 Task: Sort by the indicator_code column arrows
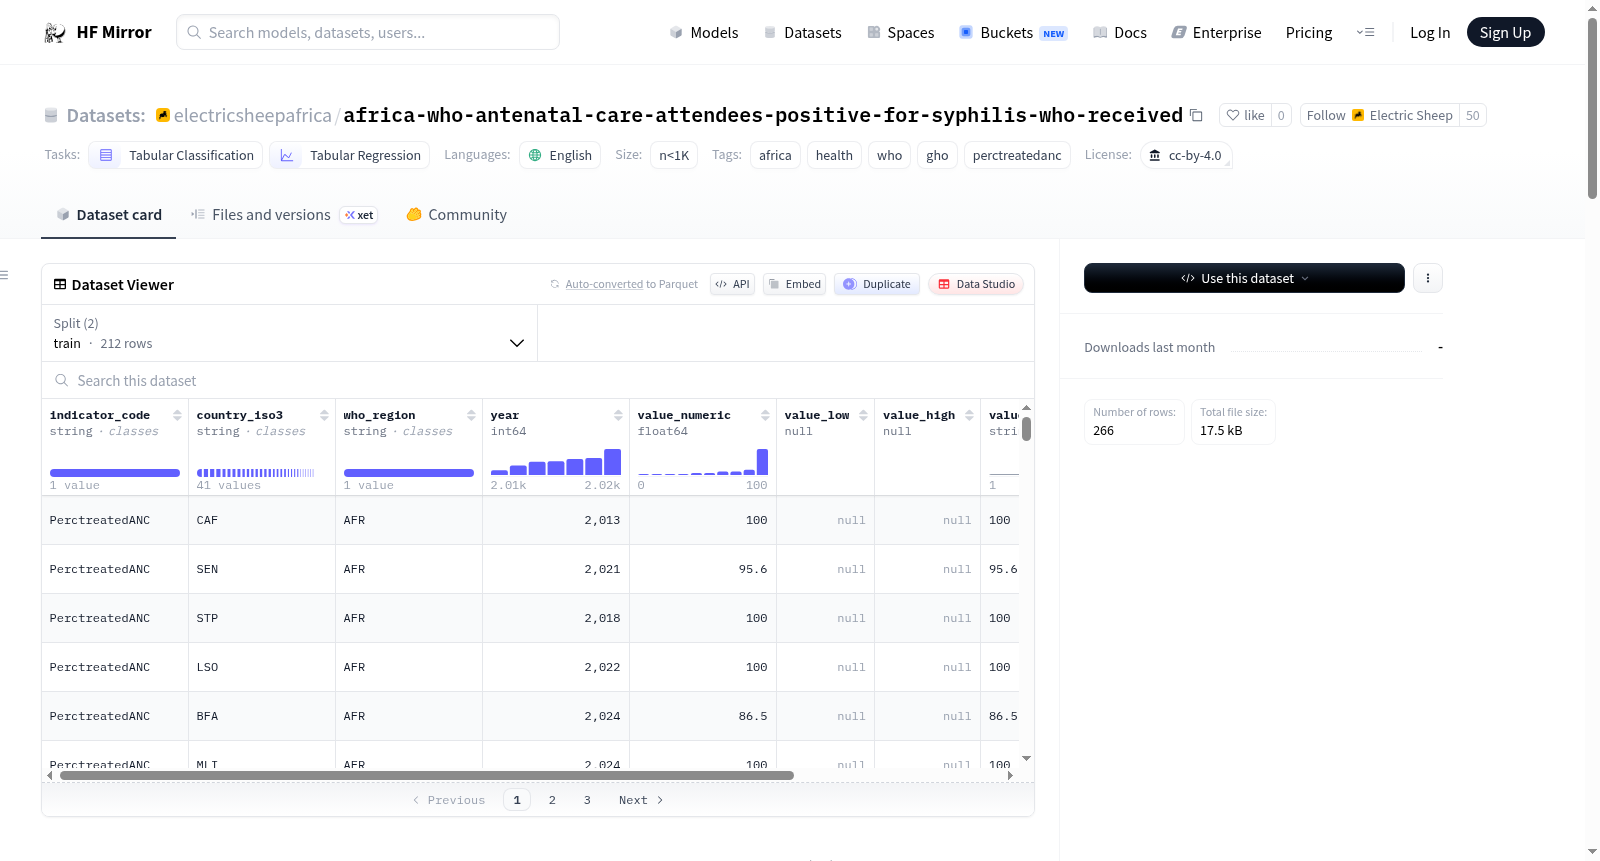[x=177, y=415]
